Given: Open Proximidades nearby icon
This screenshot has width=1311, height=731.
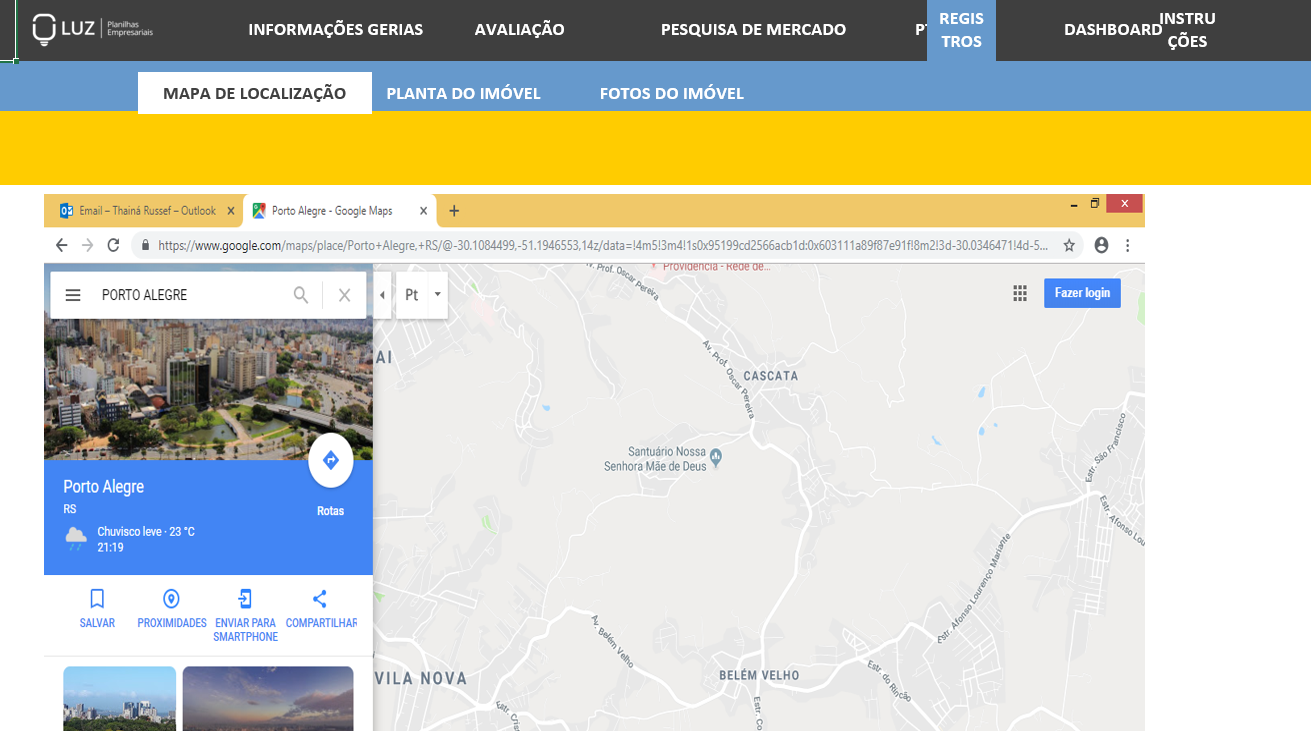Looking at the screenshot, I should [x=171, y=599].
